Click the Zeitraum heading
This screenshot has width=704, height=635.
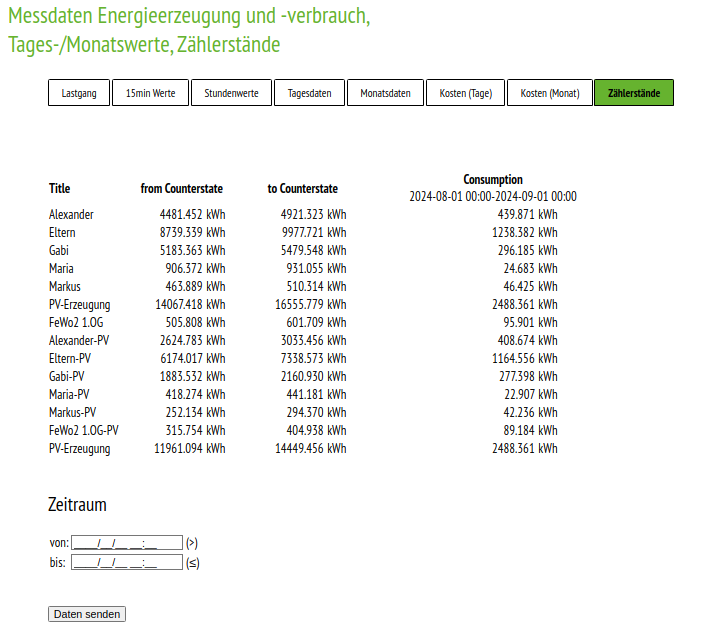pos(77,505)
